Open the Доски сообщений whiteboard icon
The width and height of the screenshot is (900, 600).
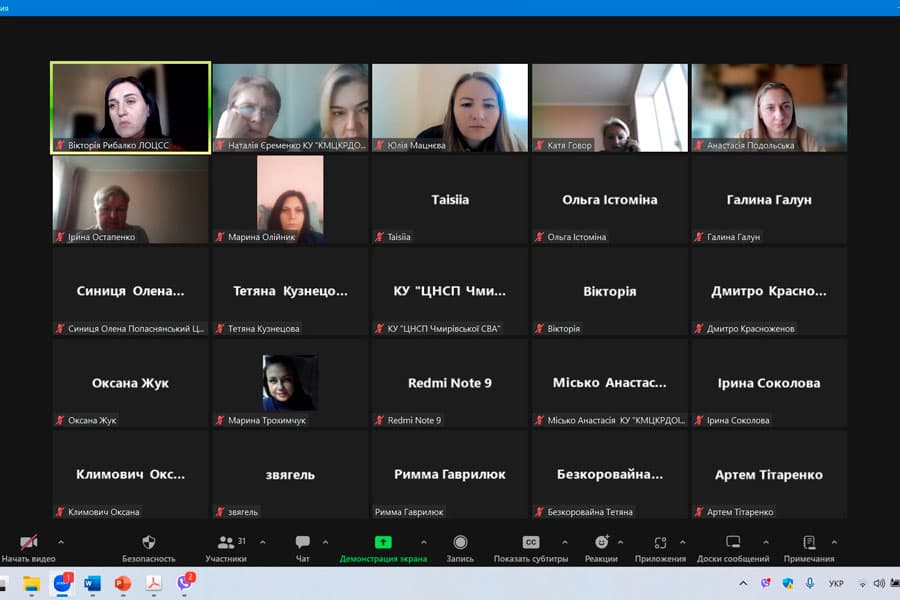click(x=733, y=541)
